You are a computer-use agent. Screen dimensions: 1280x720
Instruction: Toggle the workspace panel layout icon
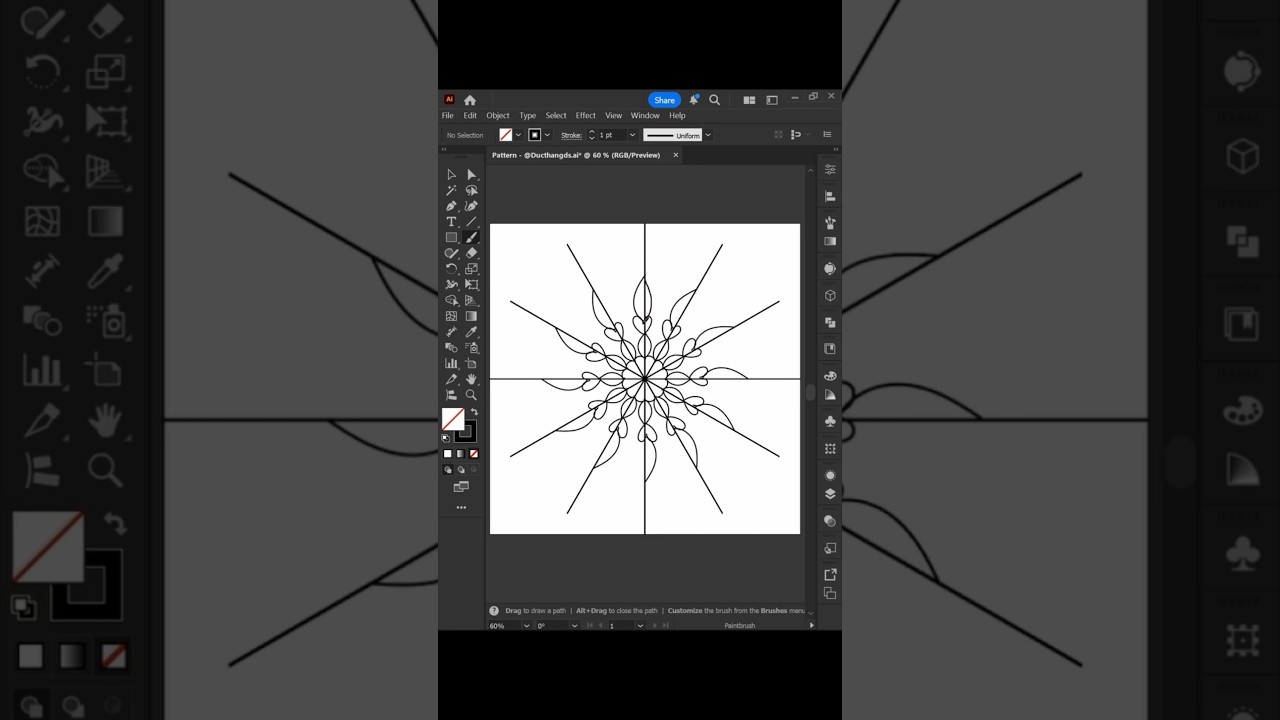[x=772, y=100]
